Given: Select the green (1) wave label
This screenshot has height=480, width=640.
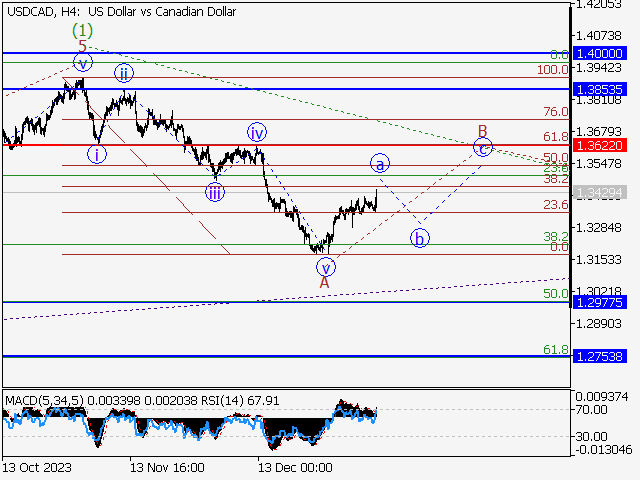Looking at the screenshot, I should (84, 30).
